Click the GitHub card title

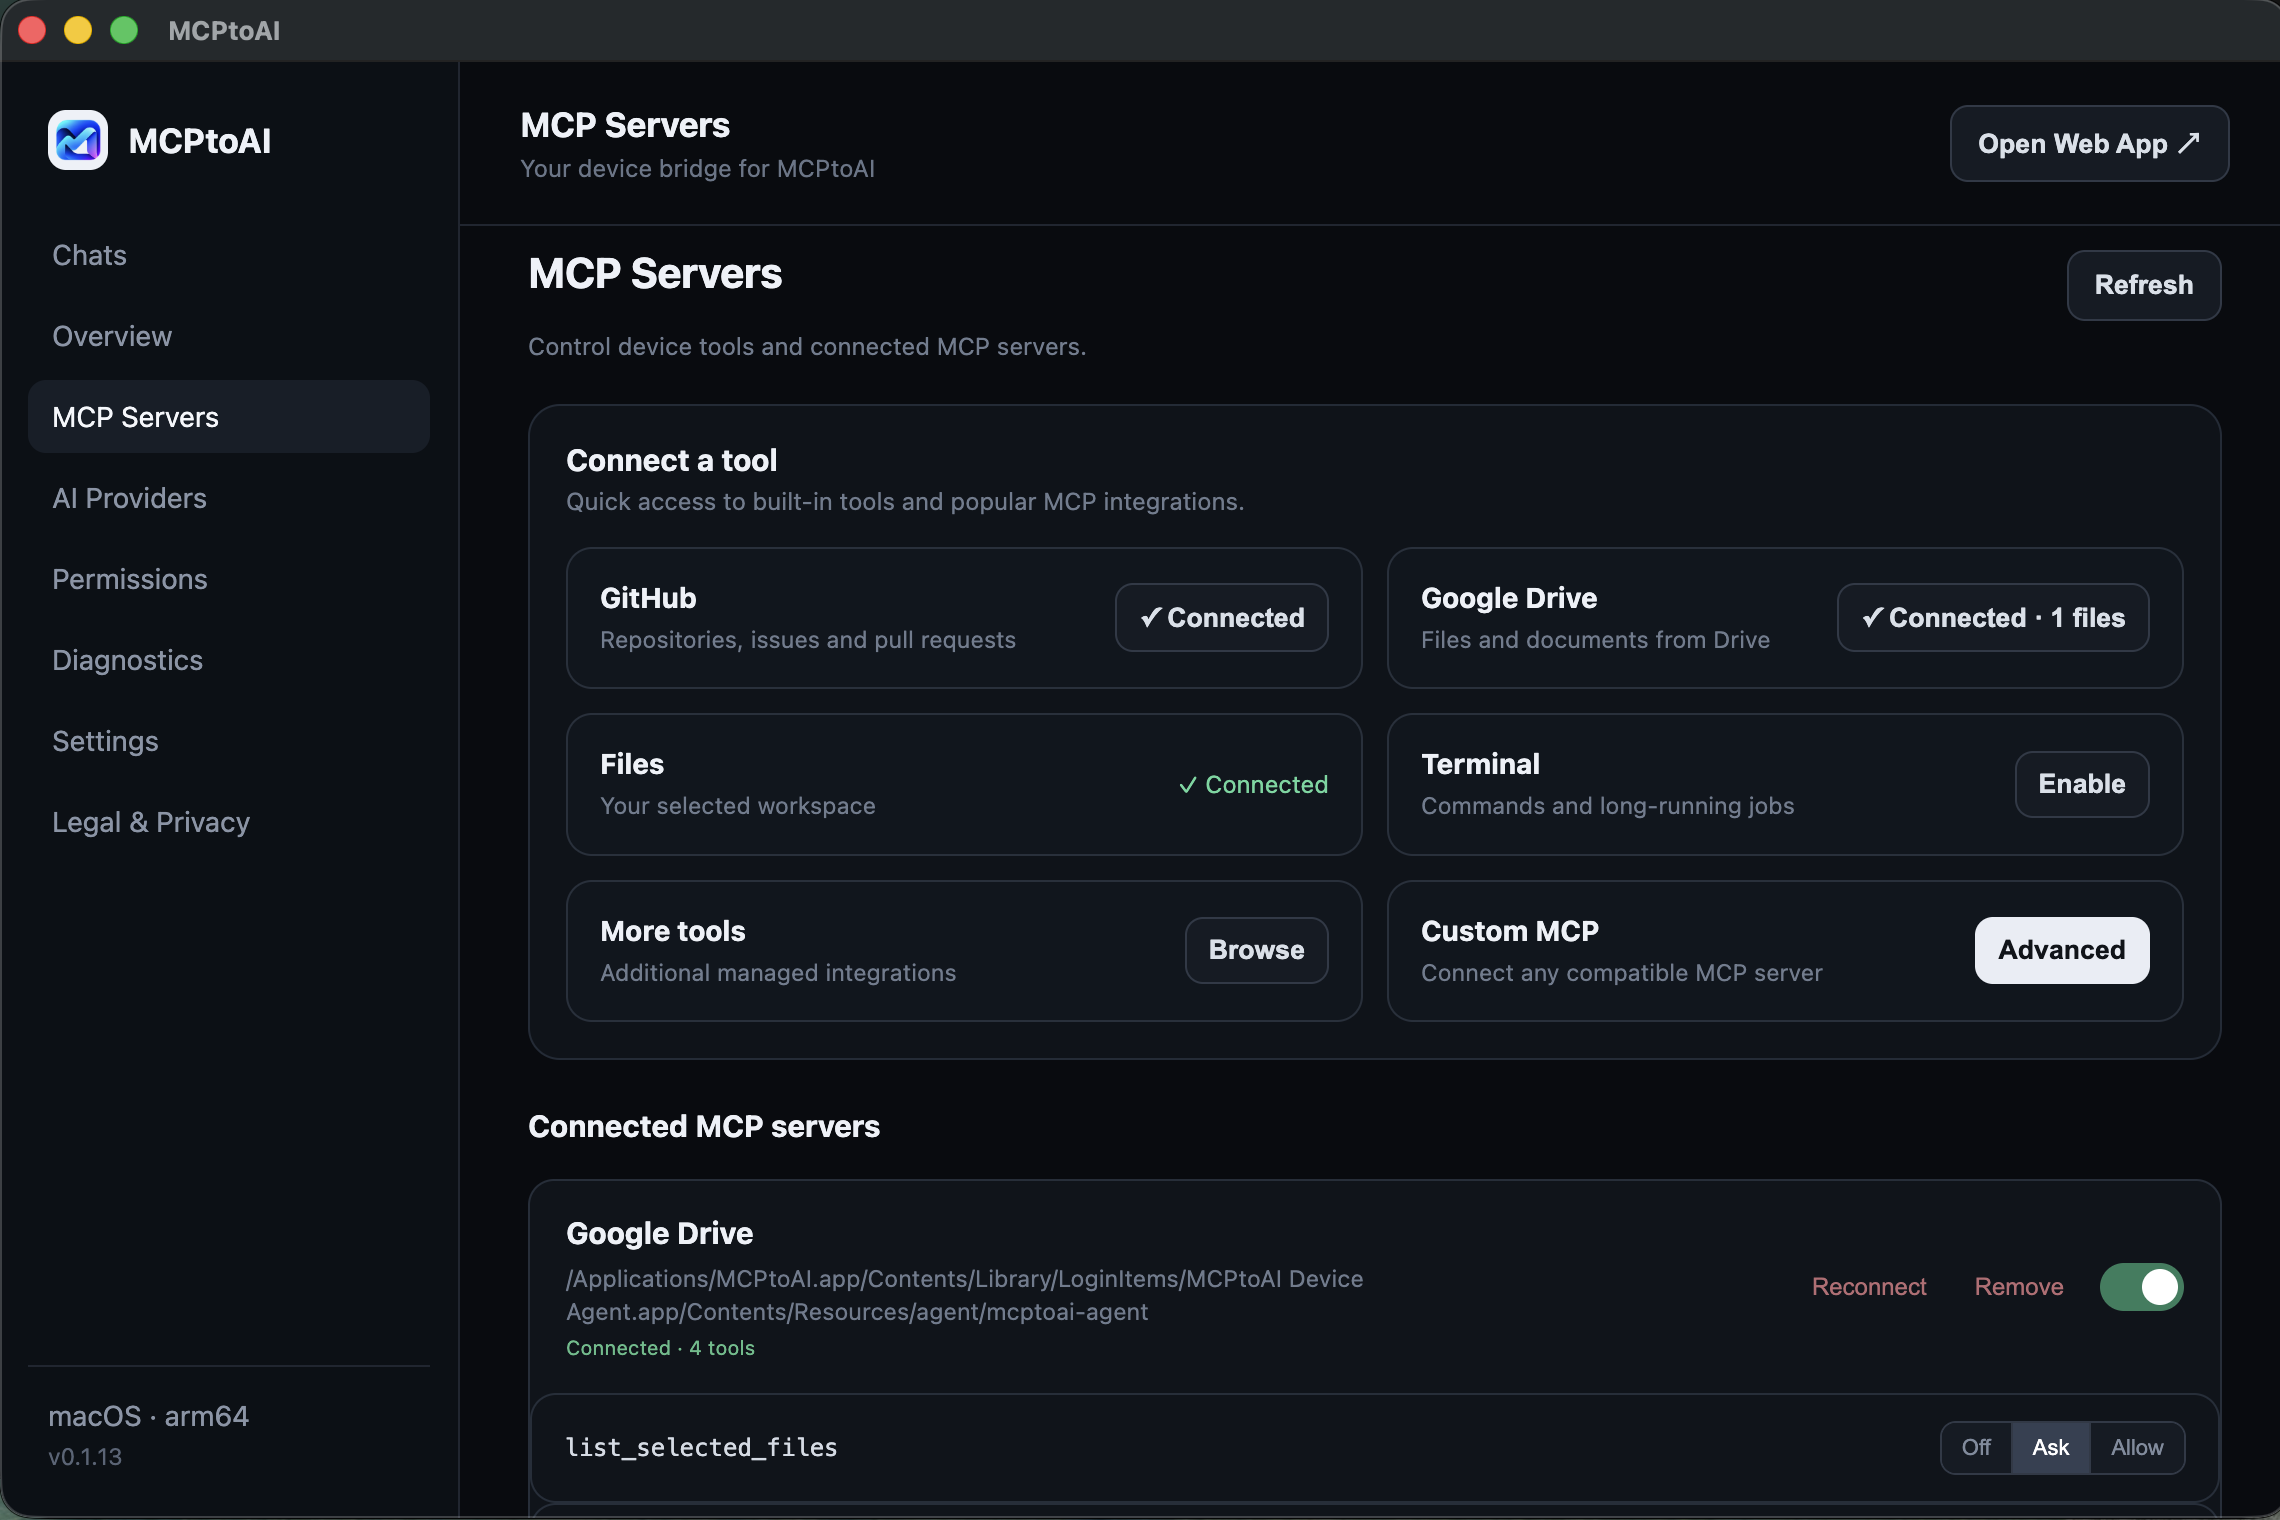tap(648, 598)
